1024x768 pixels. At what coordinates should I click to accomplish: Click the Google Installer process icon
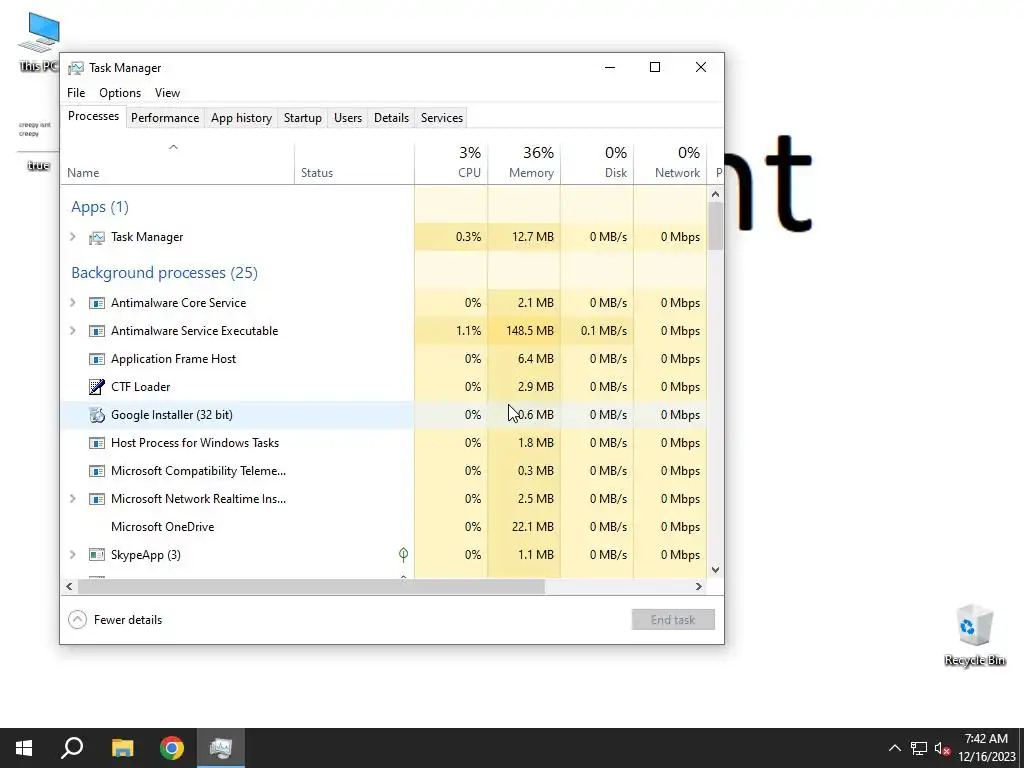pyautogui.click(x=97, y=415)
